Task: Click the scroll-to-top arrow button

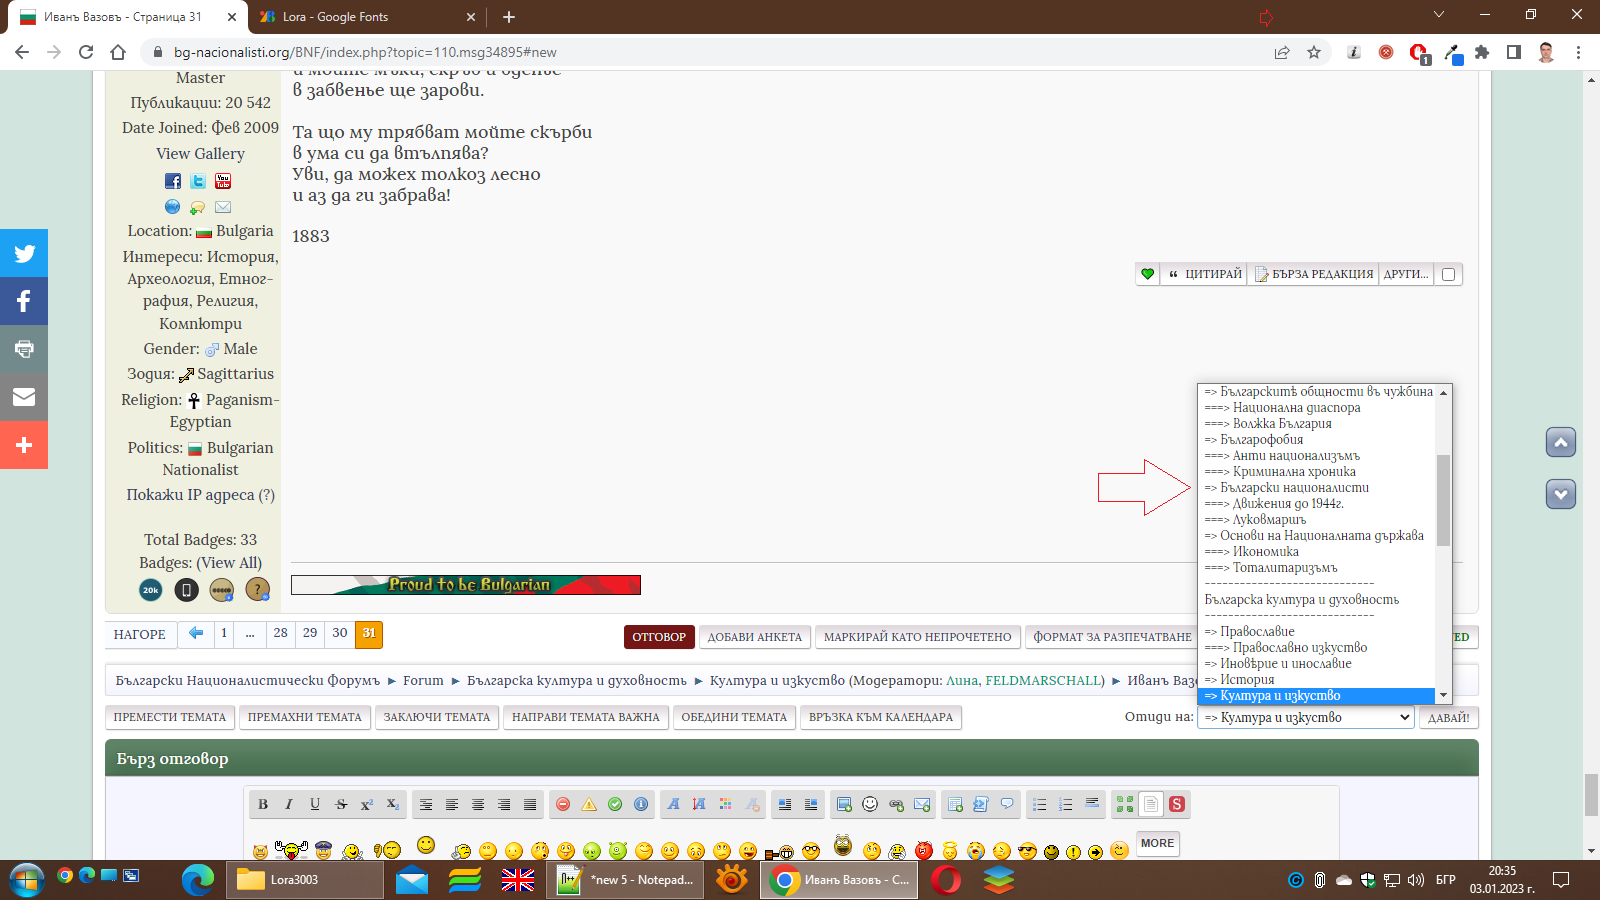Action: click(x=1561, y=442)
